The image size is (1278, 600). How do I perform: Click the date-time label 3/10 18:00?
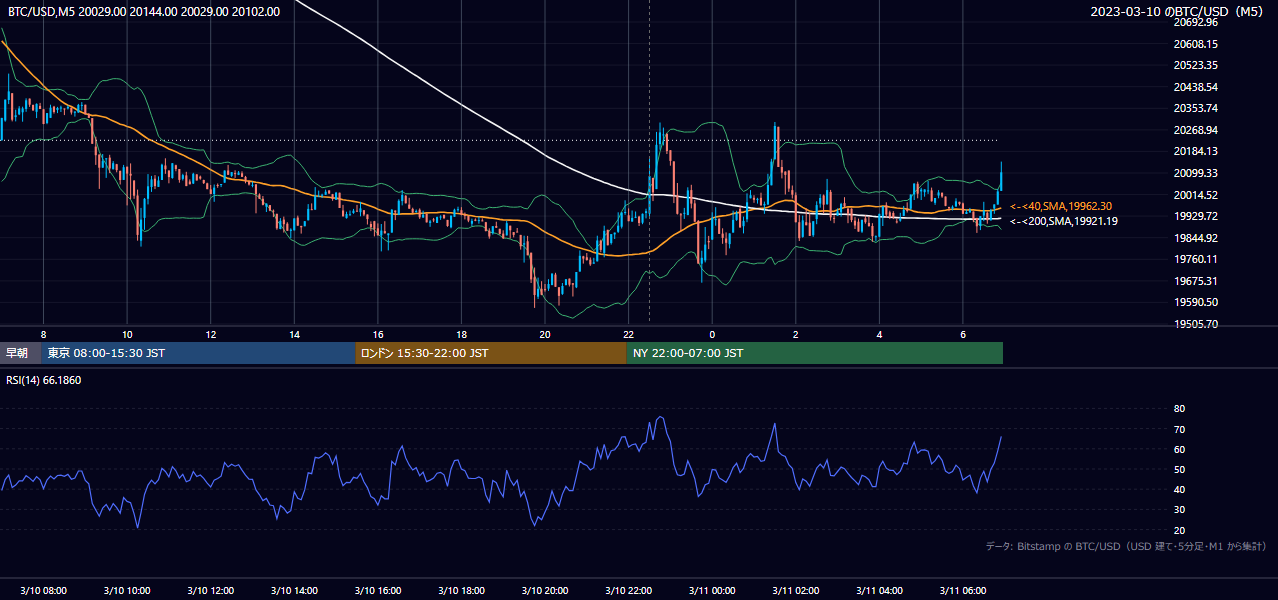point(461,591)
